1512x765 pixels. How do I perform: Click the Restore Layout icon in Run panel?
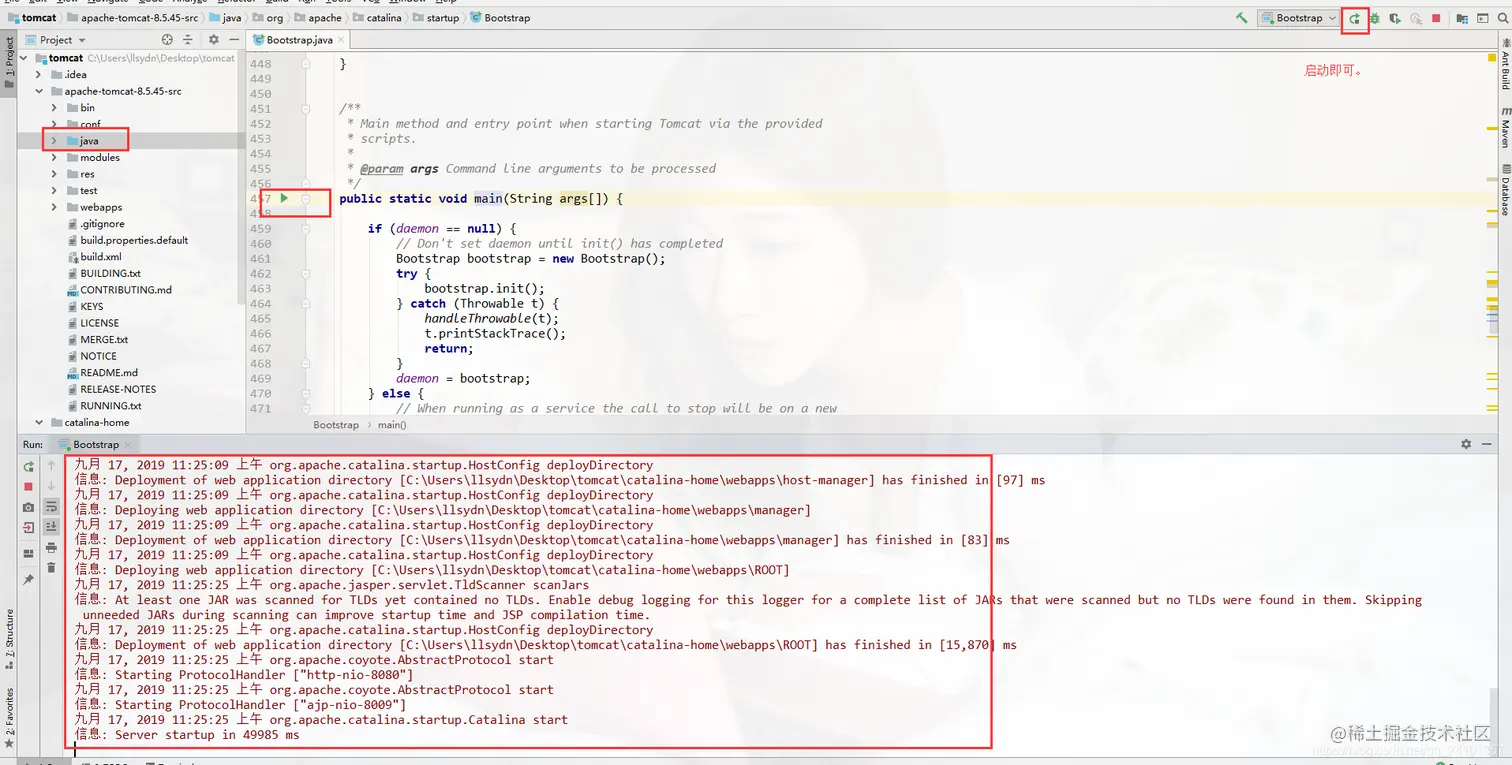[28, 553]
